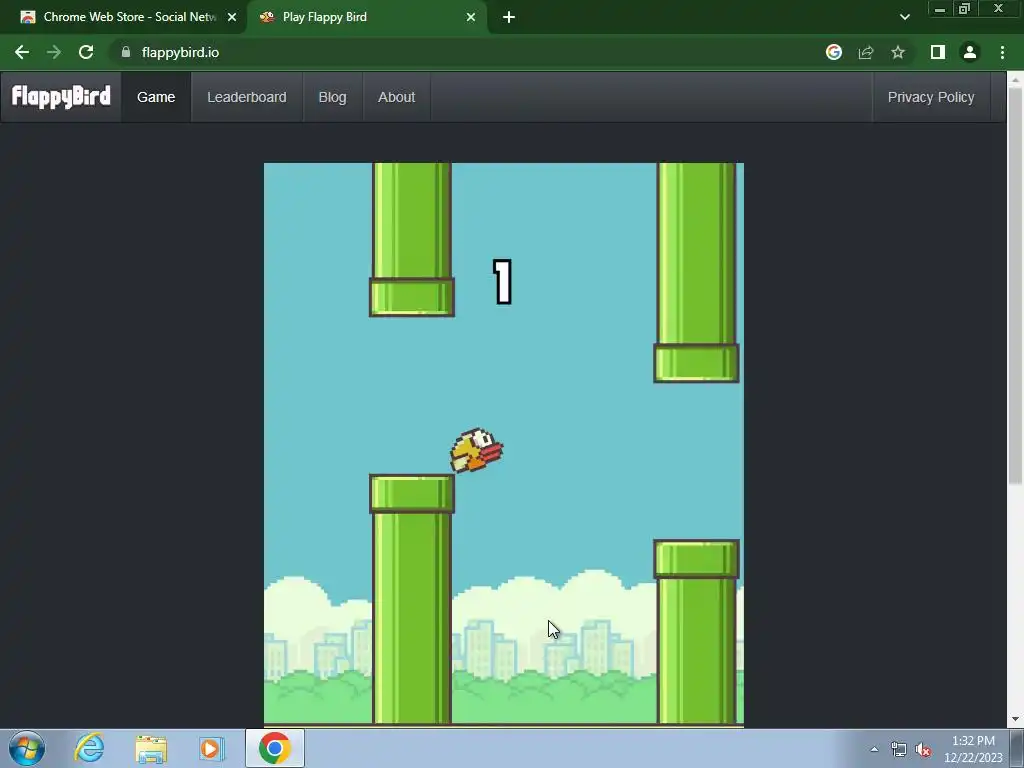The width and height of the screenshot is (1024, 768).
Task: Launch Internet Explorer from taskbar
Action: click(x=89, y=748)
